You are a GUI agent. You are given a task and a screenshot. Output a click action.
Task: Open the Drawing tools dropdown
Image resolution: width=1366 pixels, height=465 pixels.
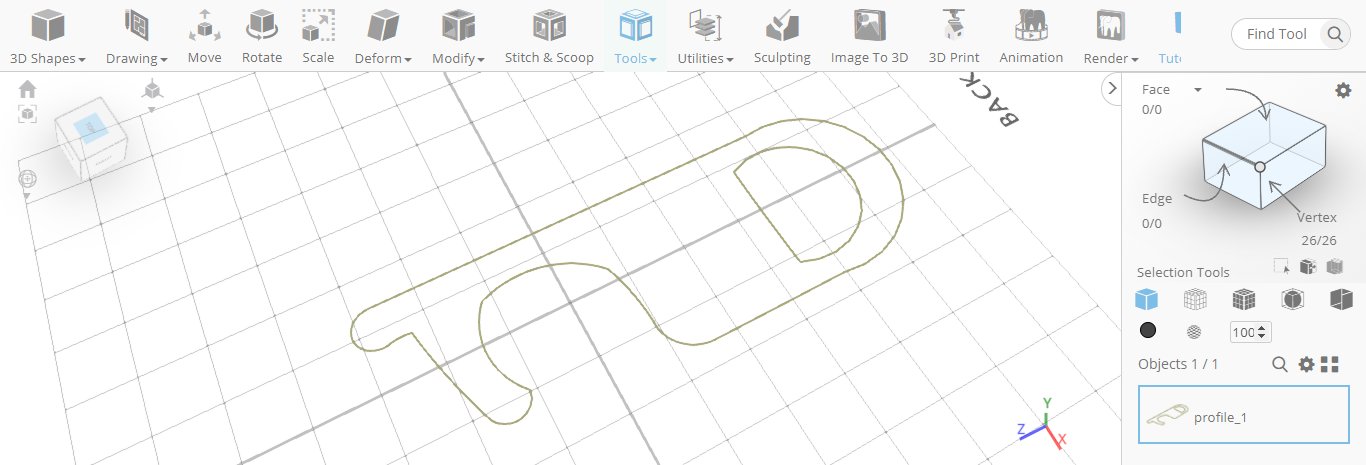137,36
